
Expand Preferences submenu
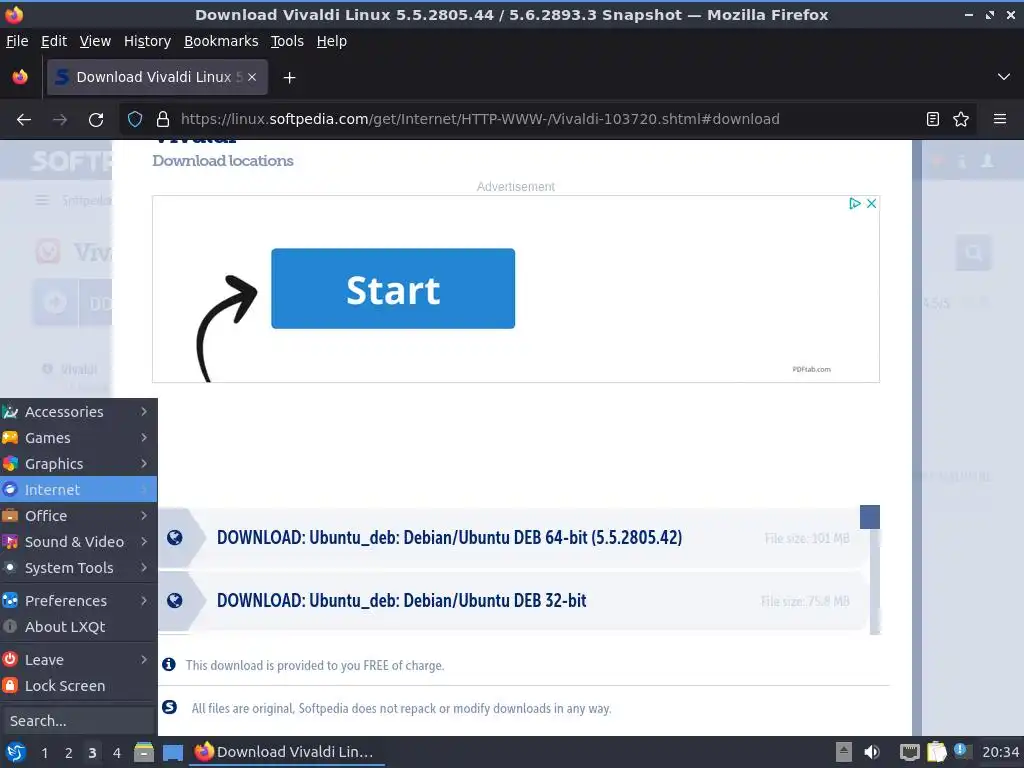pyautogui.click(x=78, y=601)
